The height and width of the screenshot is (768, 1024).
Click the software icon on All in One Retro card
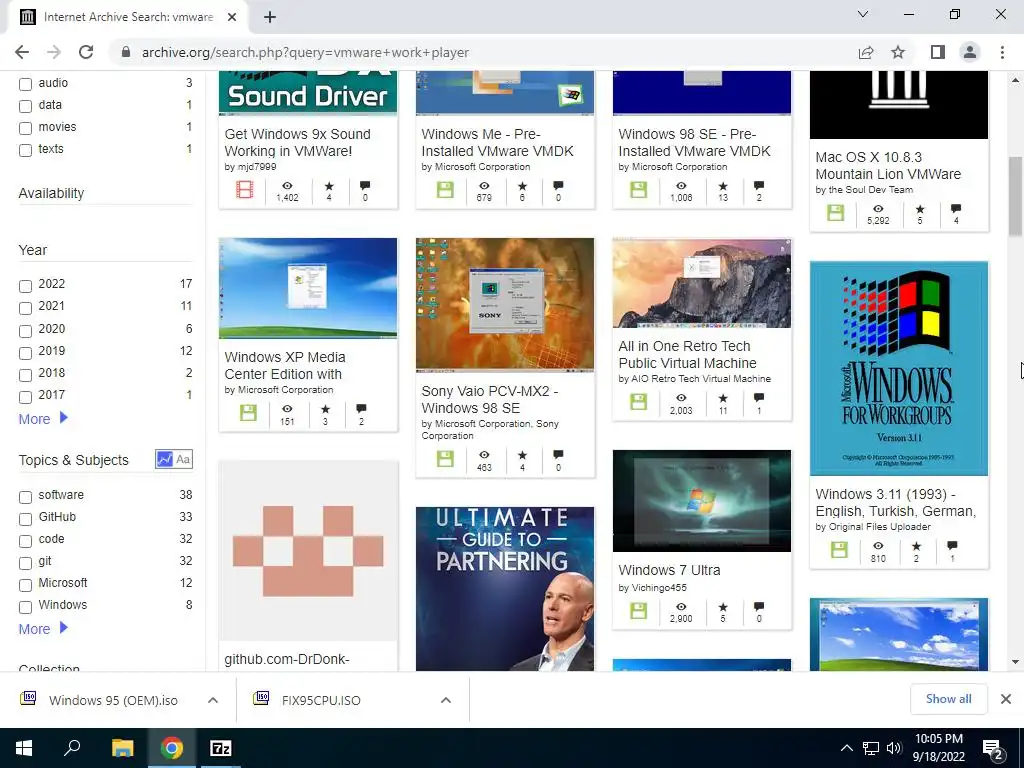click(639, 402)
